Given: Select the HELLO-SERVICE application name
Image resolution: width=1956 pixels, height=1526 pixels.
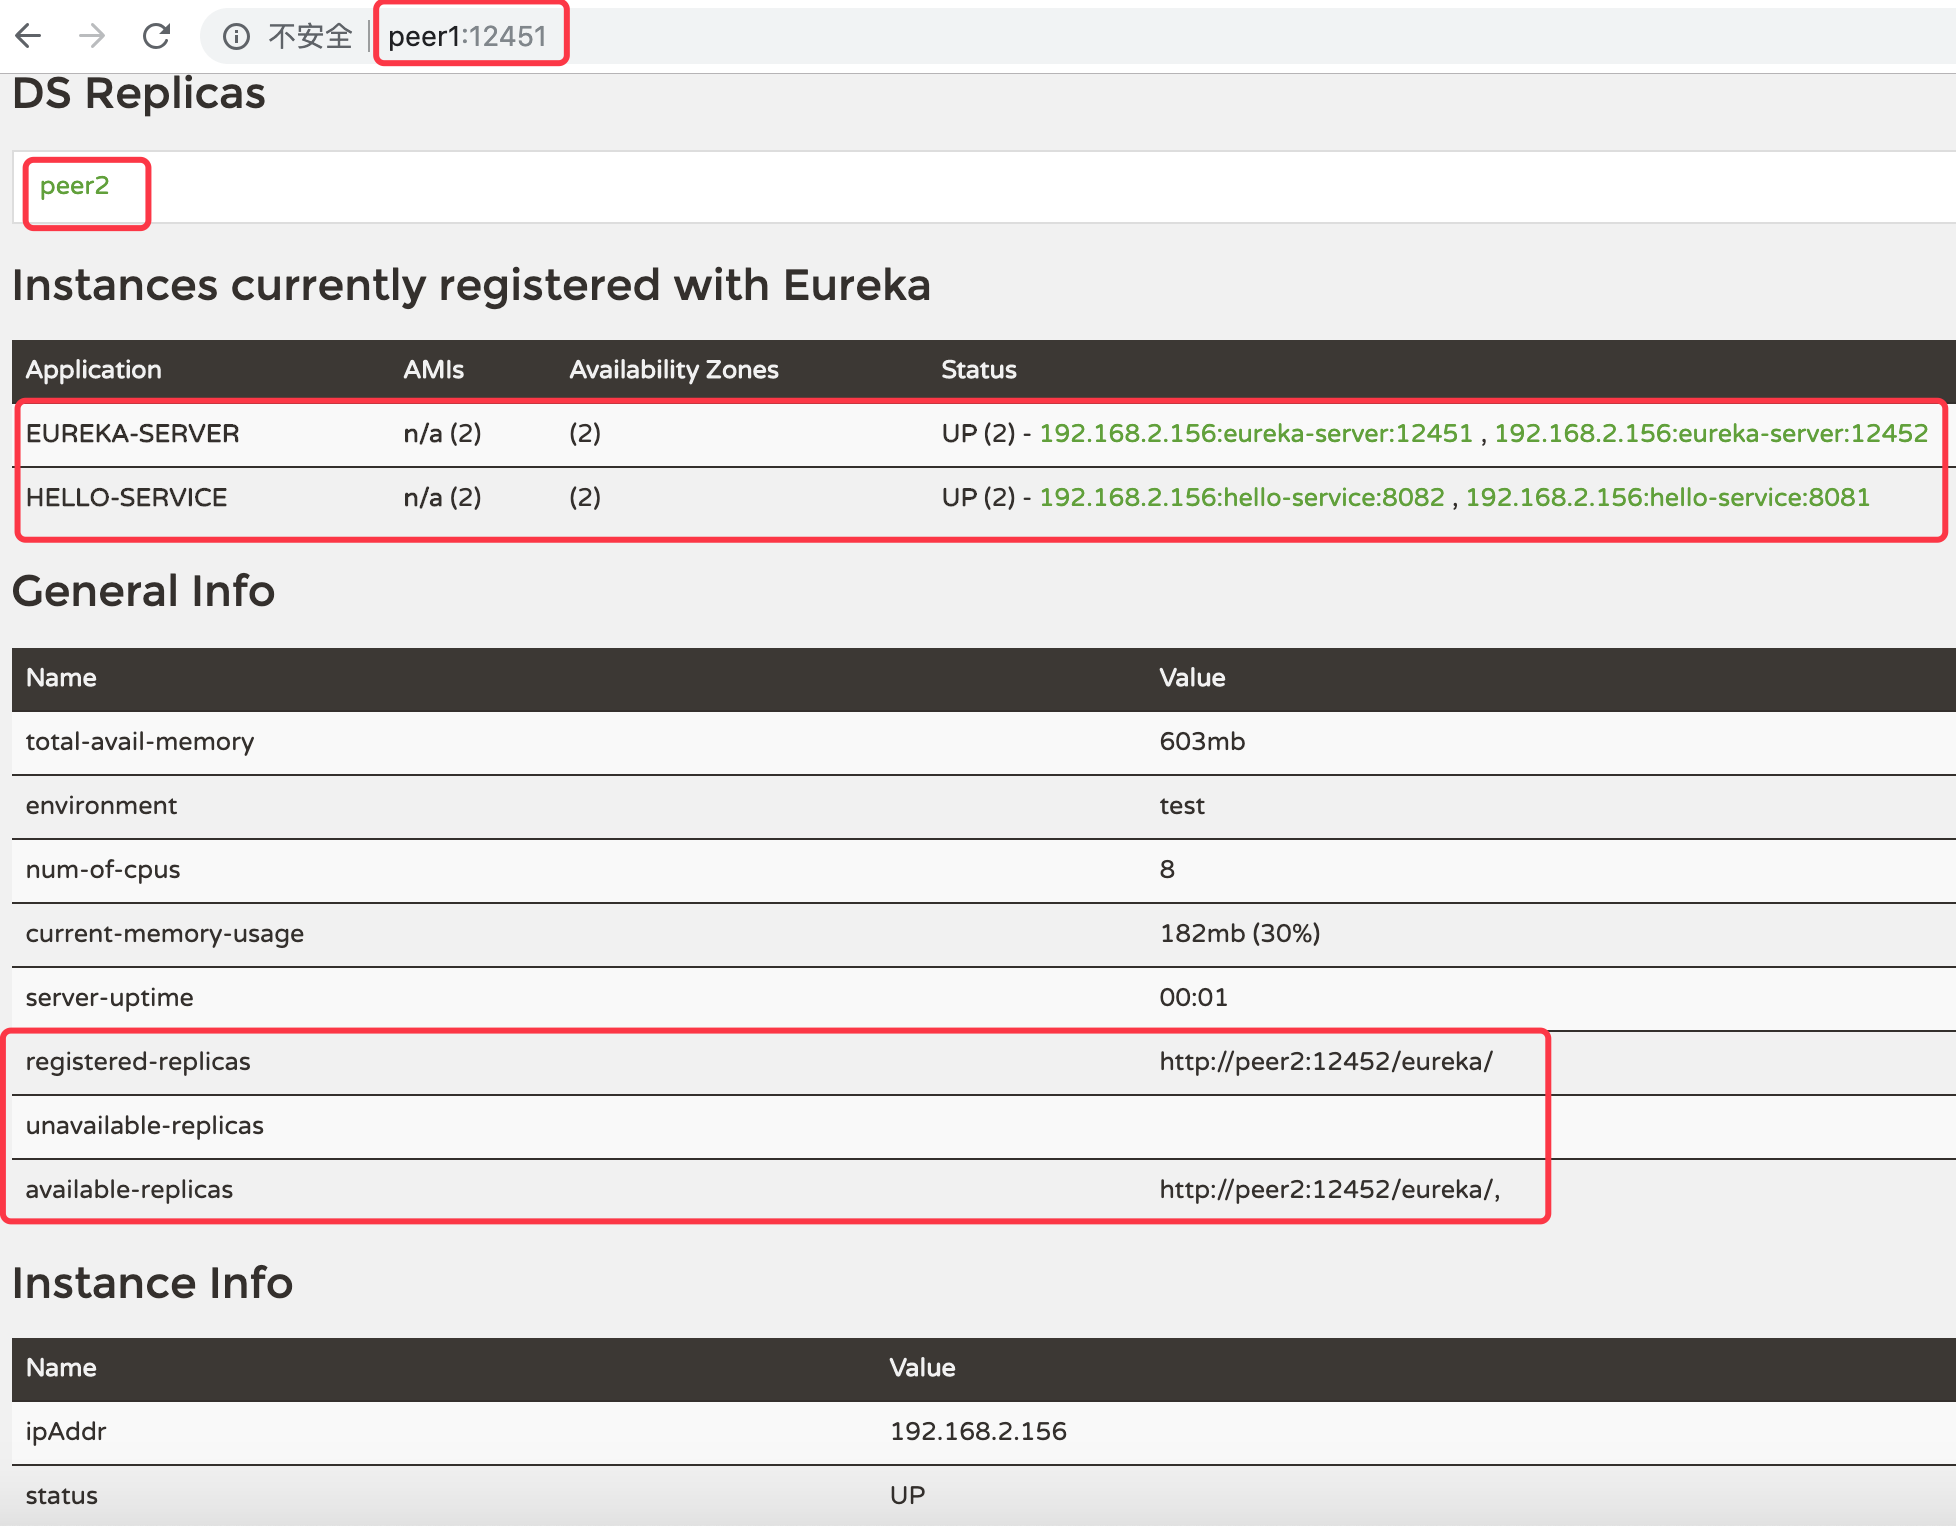Looking at the screenshot, I should [x=126, y=497].
